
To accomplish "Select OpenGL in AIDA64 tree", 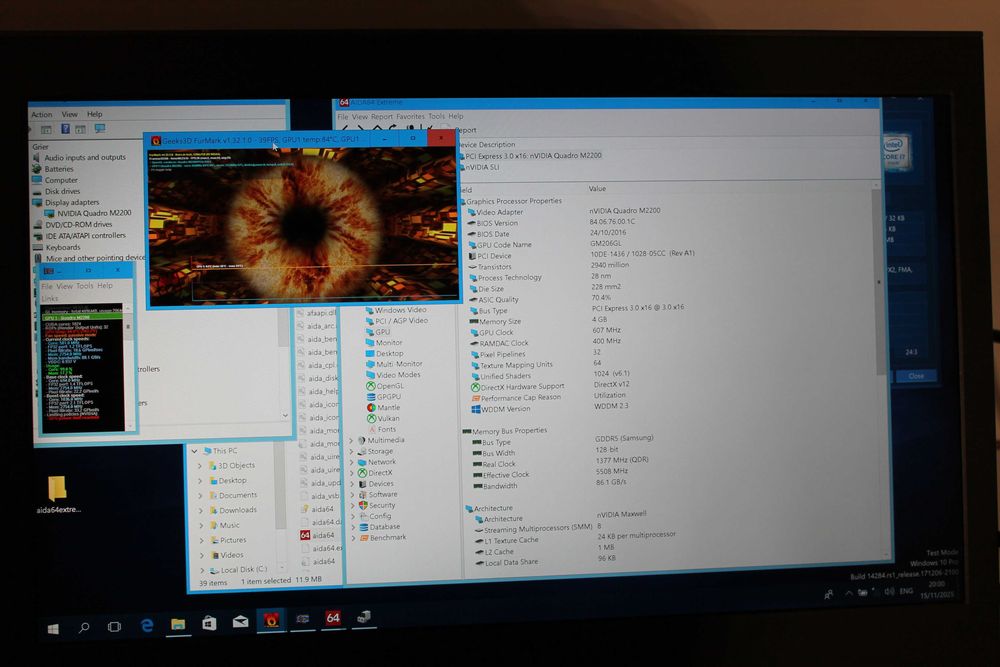I will [385, 386].
